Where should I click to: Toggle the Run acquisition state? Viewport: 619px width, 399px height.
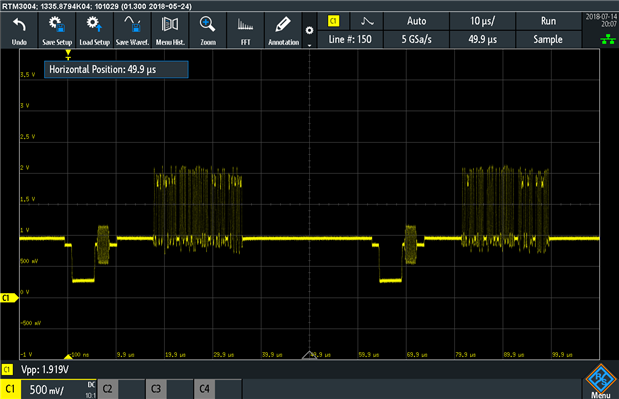[x=548, y=21]
